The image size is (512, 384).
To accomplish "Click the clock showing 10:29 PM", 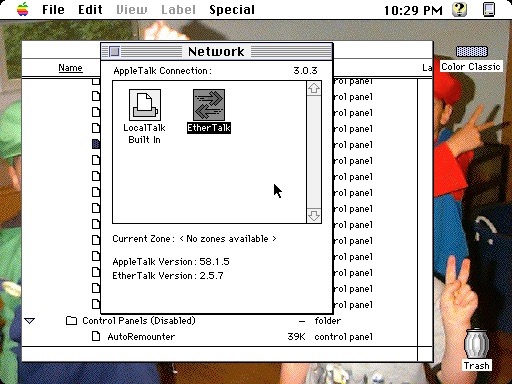I will [x=413, y=10].
